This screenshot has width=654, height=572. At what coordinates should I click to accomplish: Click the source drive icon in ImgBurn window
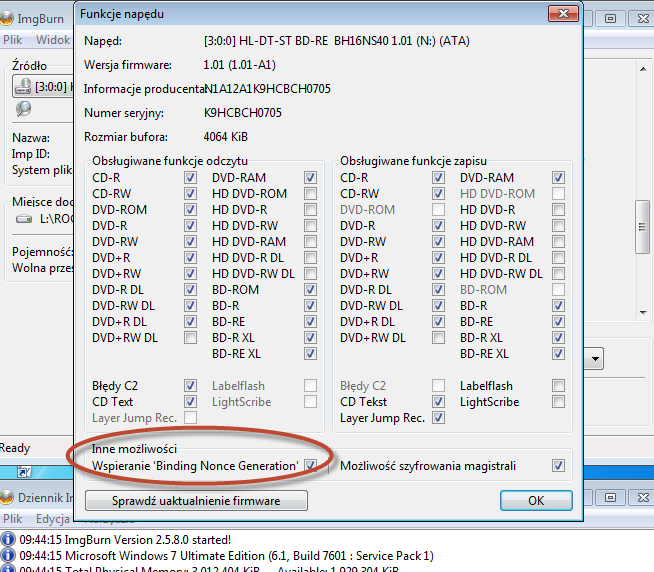[x=23, y=86]
